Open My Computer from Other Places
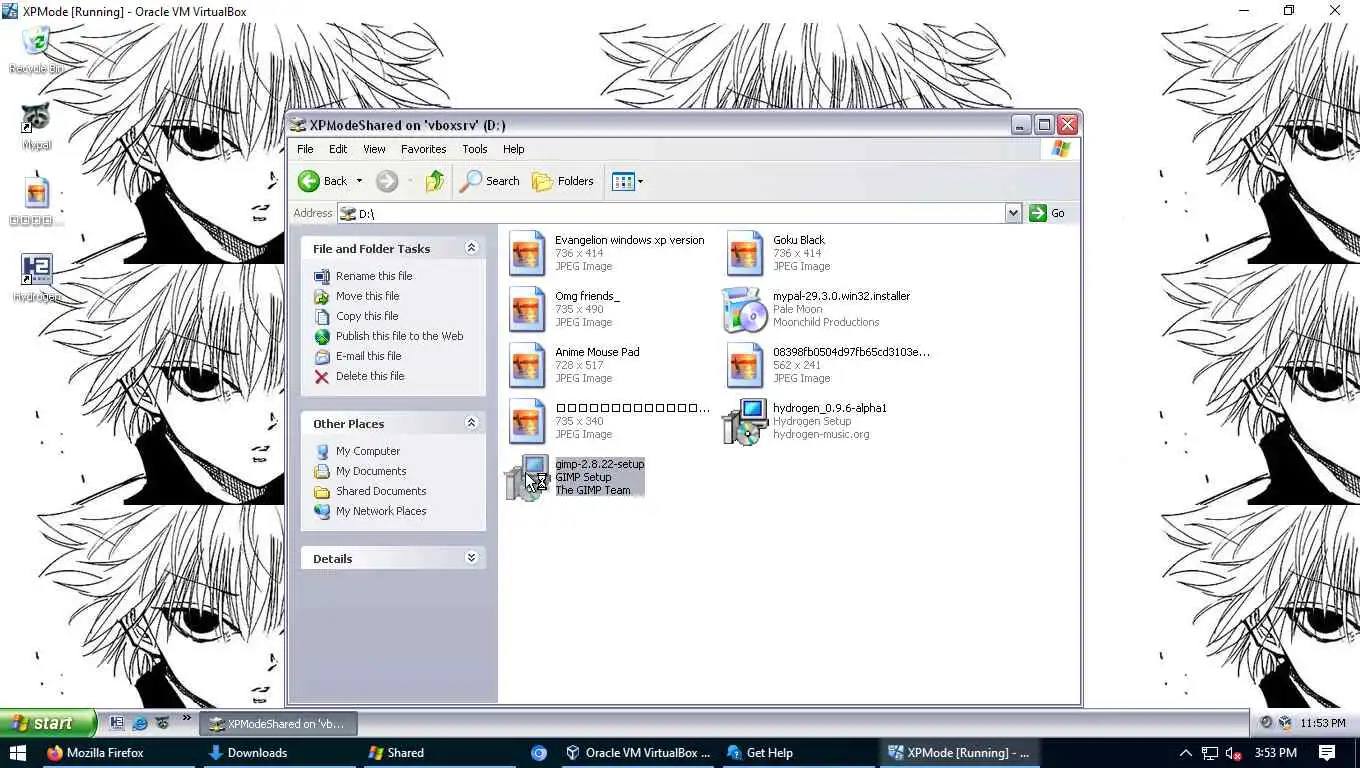 pyautogui.click(x=357, y=451)
